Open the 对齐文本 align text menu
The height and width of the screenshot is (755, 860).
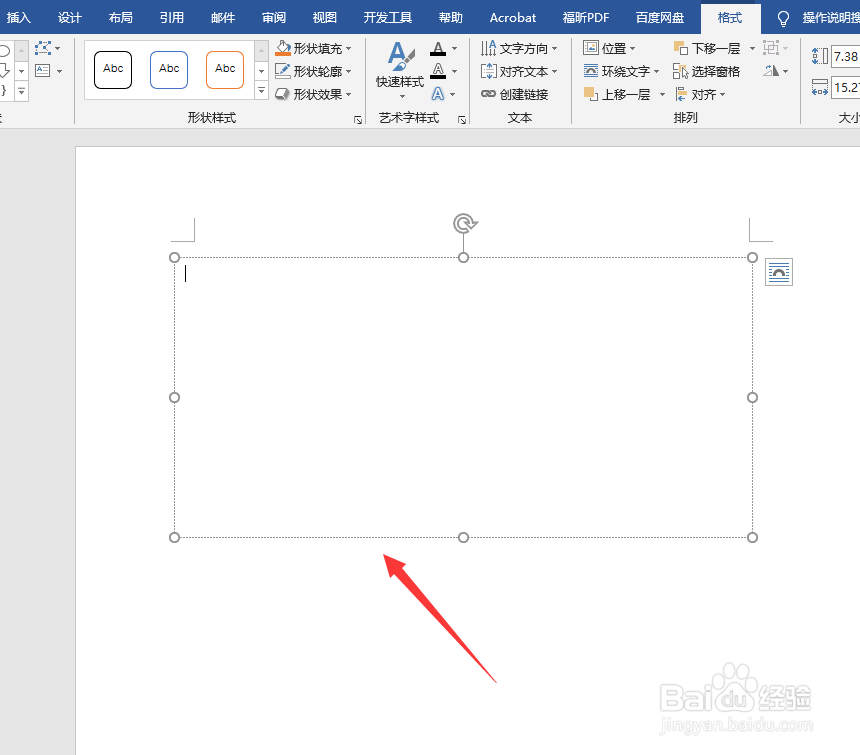pyautogui.click(x=519, y=71)
